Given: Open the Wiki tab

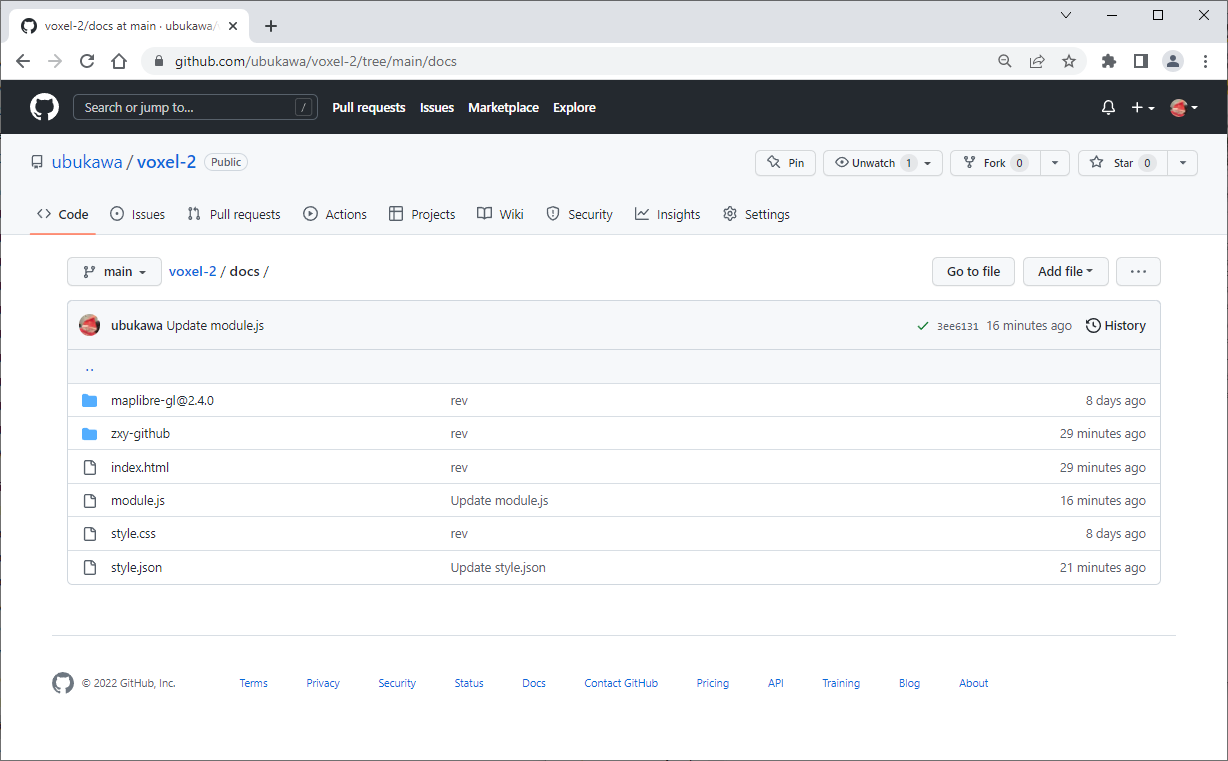Looking at the screenshot, I should click(x=500, y=214).
